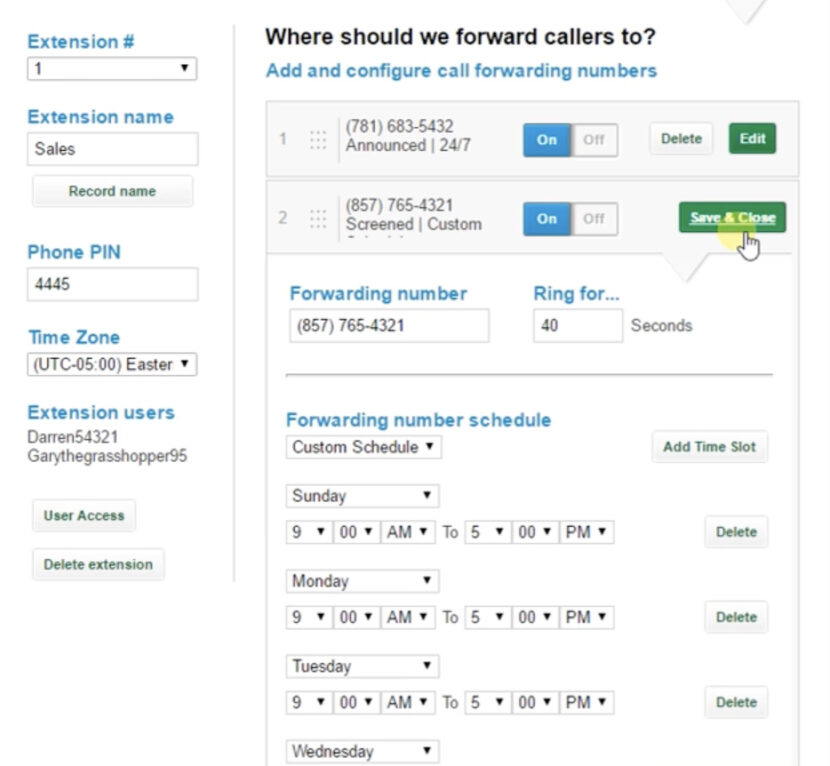Open the Time Zone dropdown
830x766 pixels.
[111, 364]
